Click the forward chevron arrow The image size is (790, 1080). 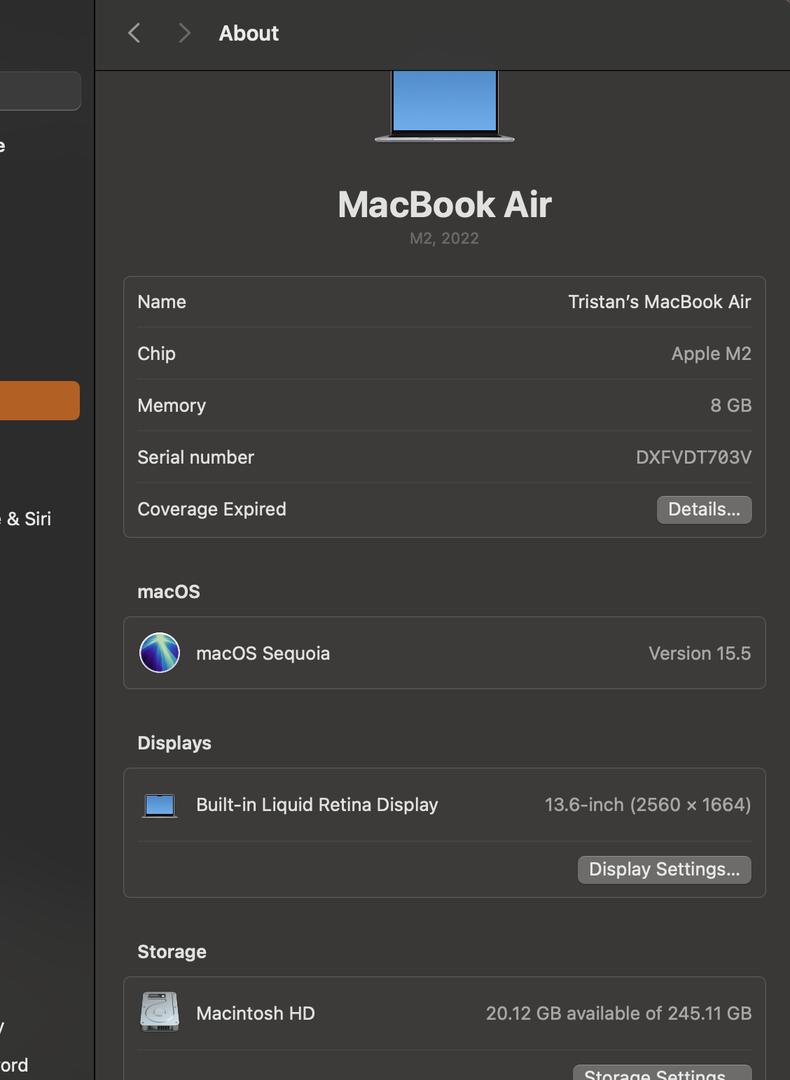pos(184,33)
